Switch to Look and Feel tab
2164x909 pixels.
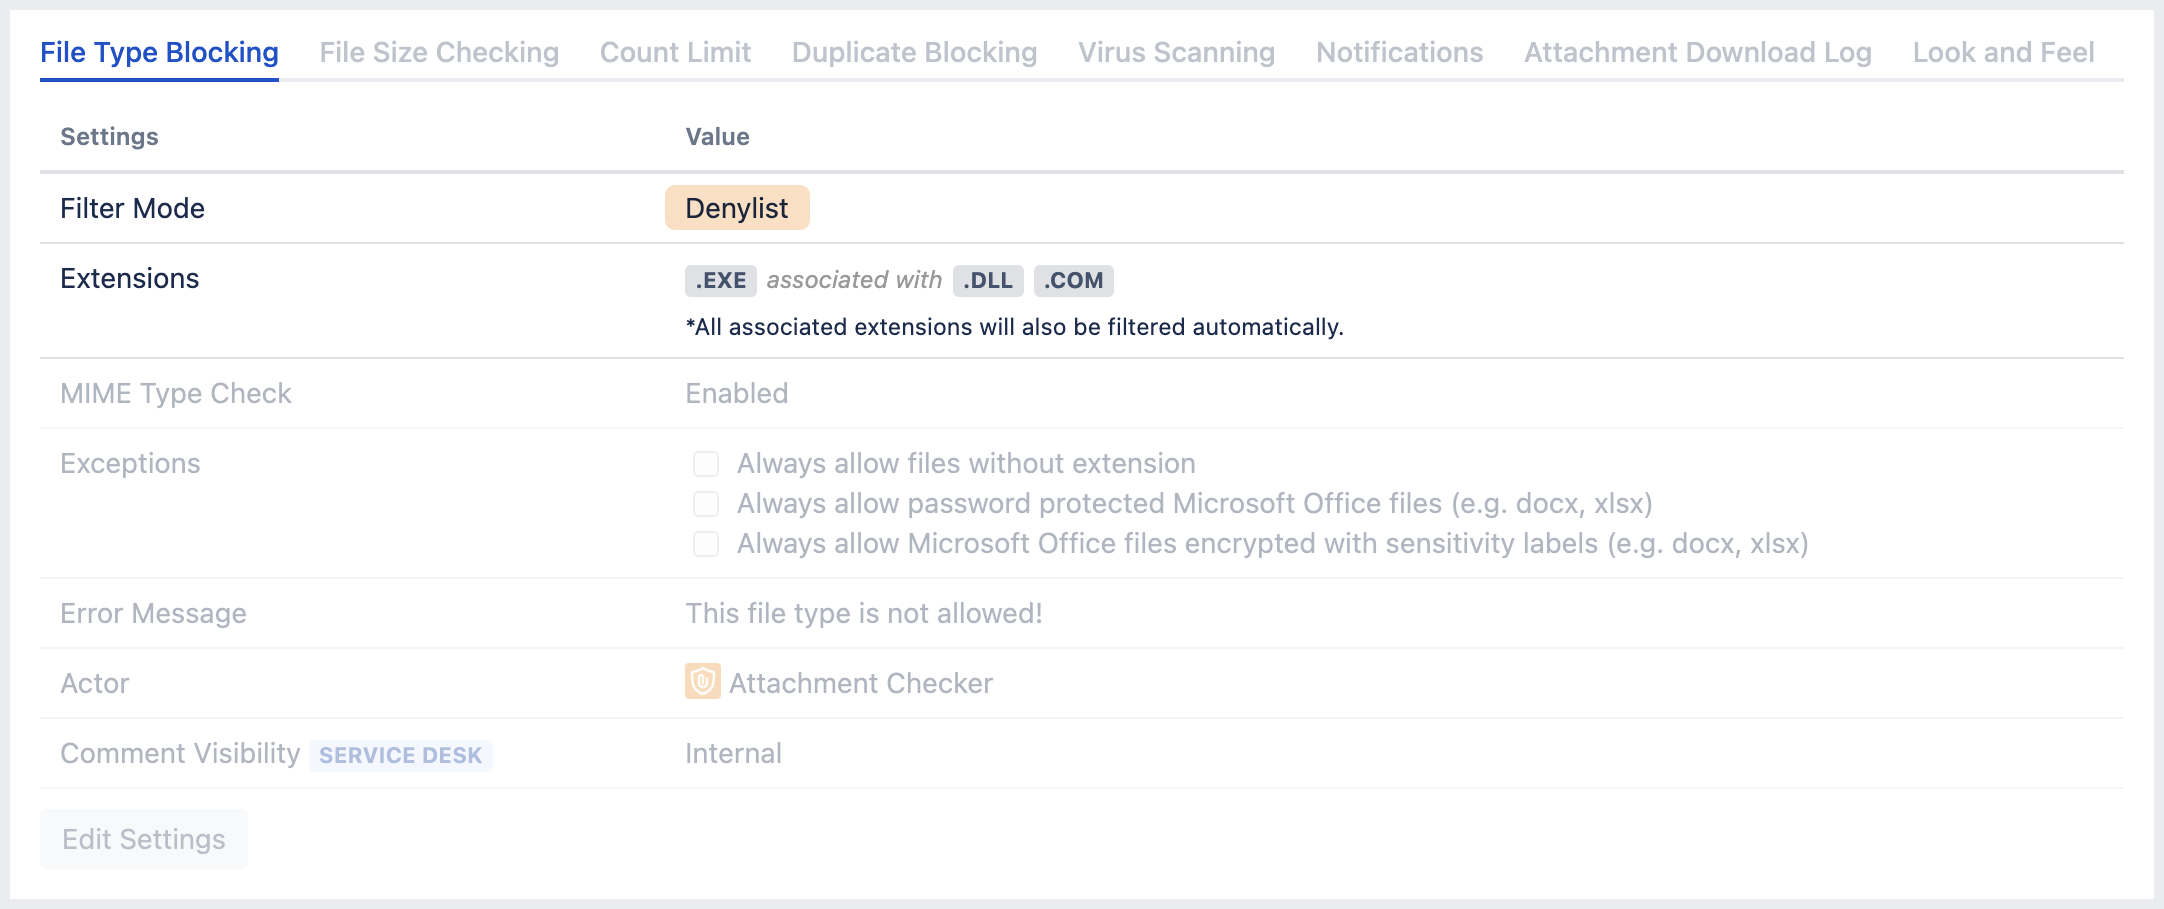pos(2003,53)
